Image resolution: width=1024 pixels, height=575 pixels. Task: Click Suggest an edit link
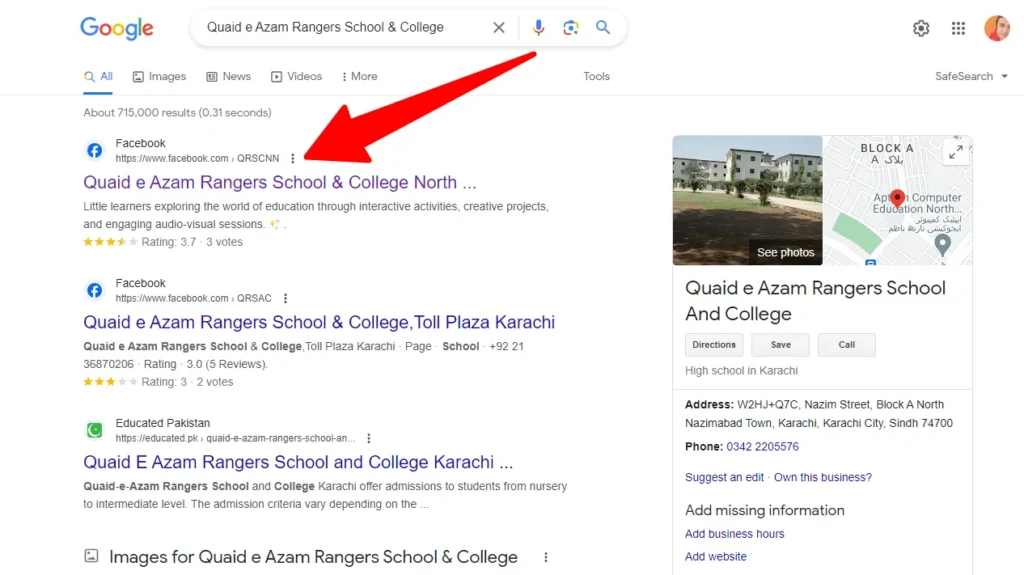click(724, 477)
